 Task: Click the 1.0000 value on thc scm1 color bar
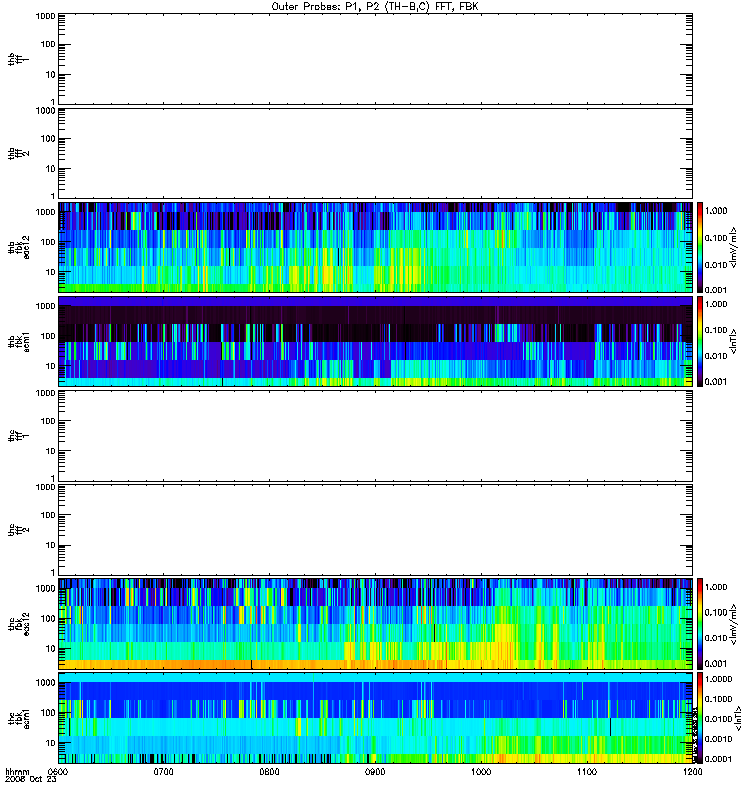718,679
